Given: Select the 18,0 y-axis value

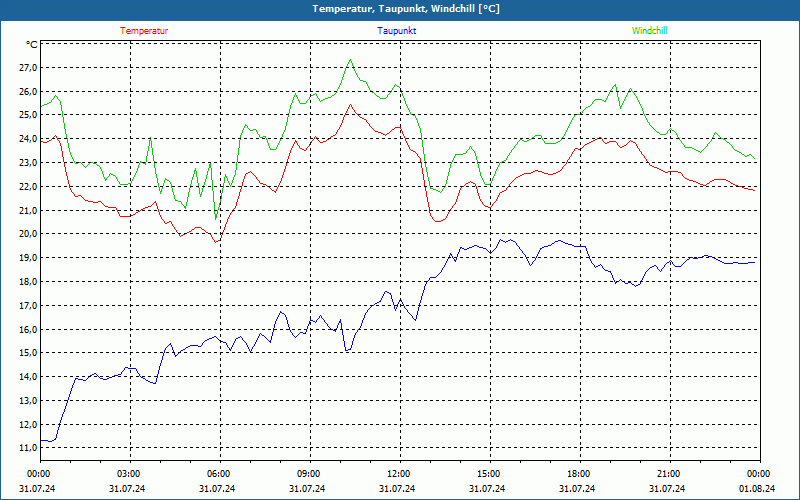Looking at the screenshot, I should click(28, 282).
